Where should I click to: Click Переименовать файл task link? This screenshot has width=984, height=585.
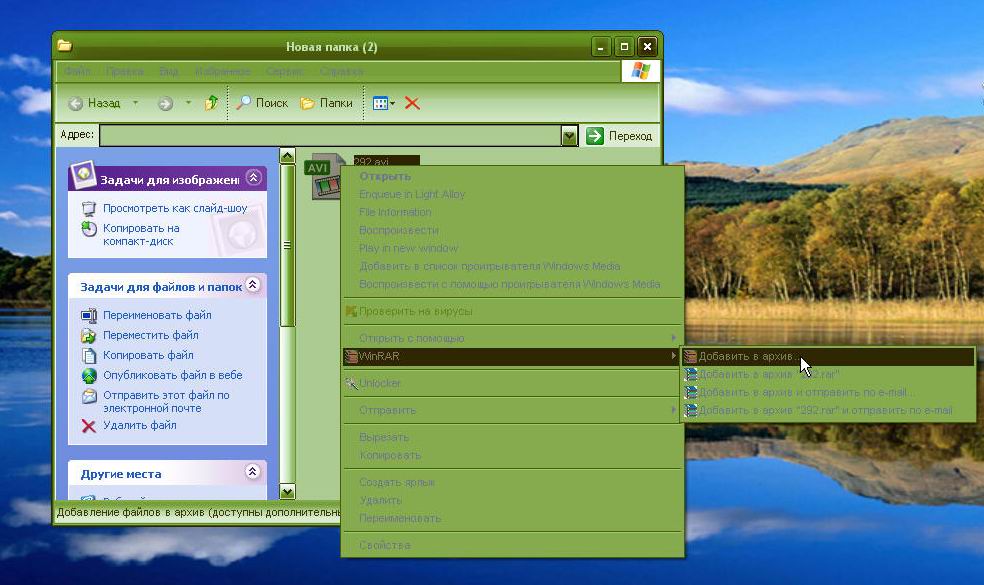[x=157, y=315]
